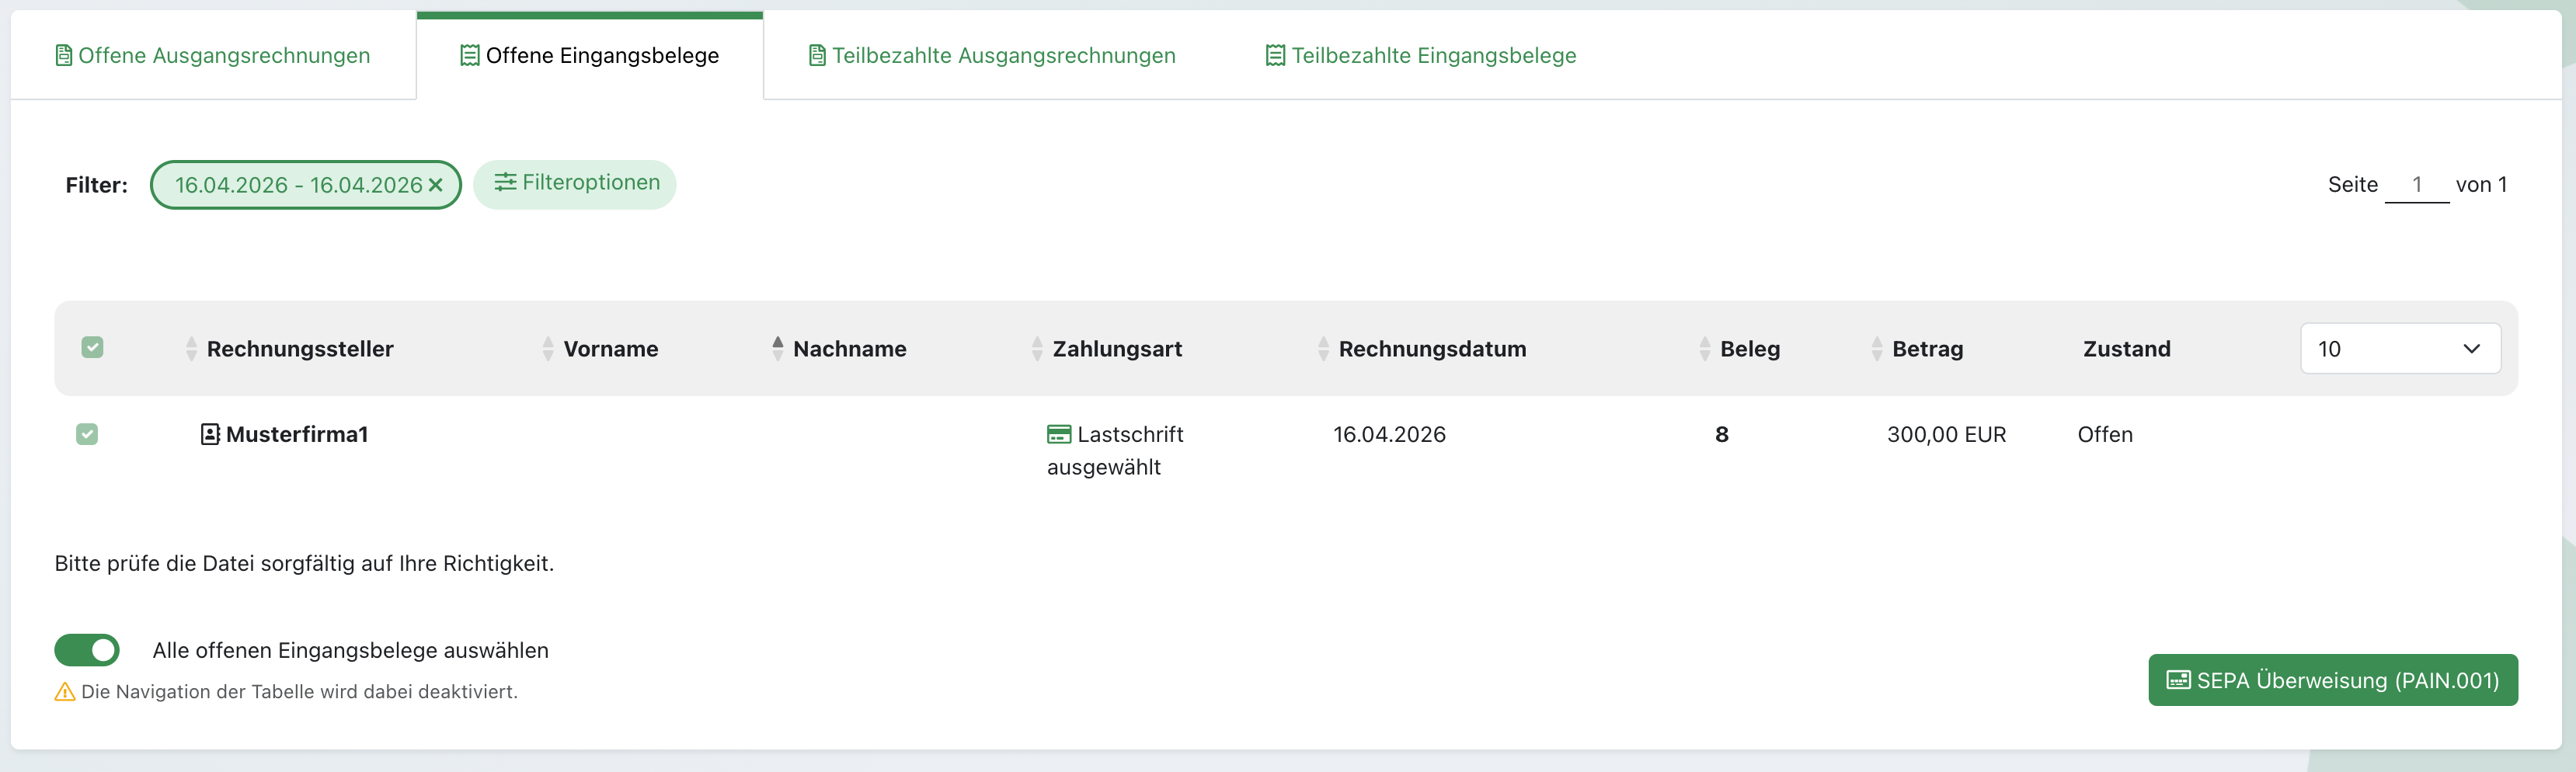Click the Musterfirma1 contact icon

pyautogui.click(x=210, y=434)
